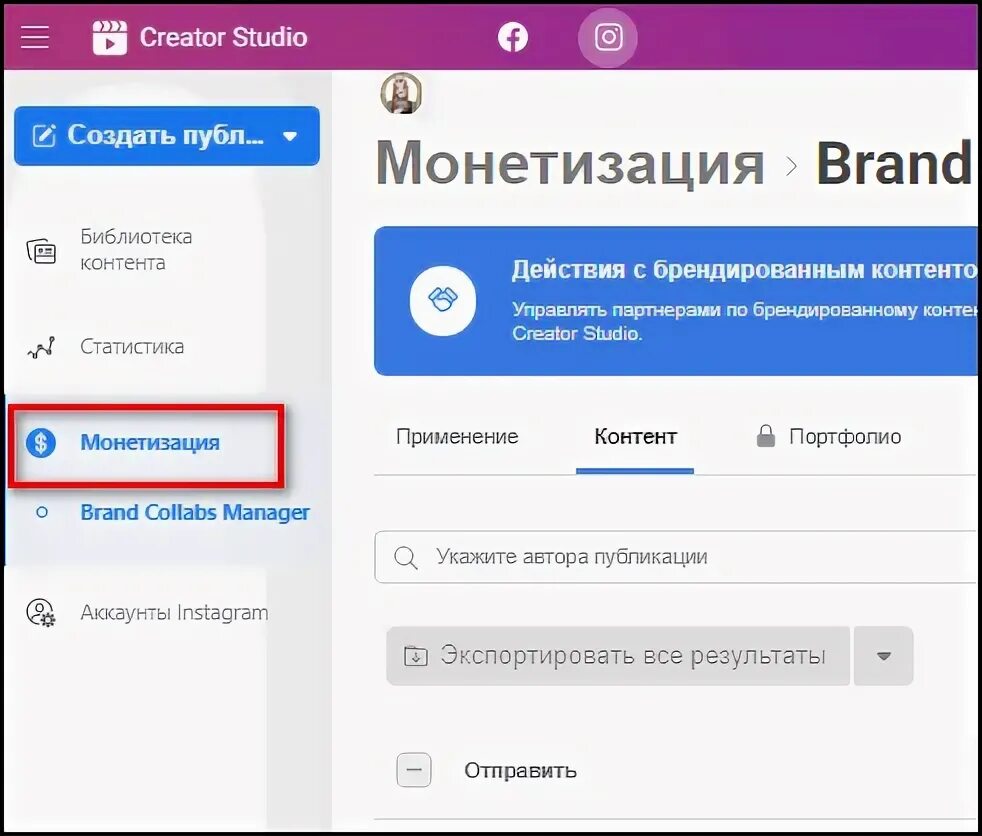
Task: Toggle the Отправить selection checkbox
Action: [x=413, y=770]
